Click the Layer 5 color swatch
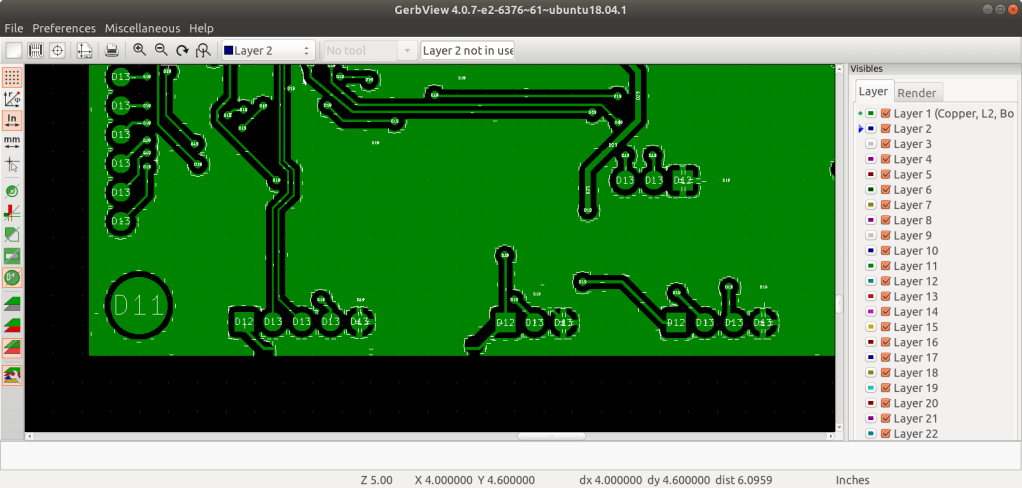The width and height of the screenshot is (1022, 488). (871, 175)
